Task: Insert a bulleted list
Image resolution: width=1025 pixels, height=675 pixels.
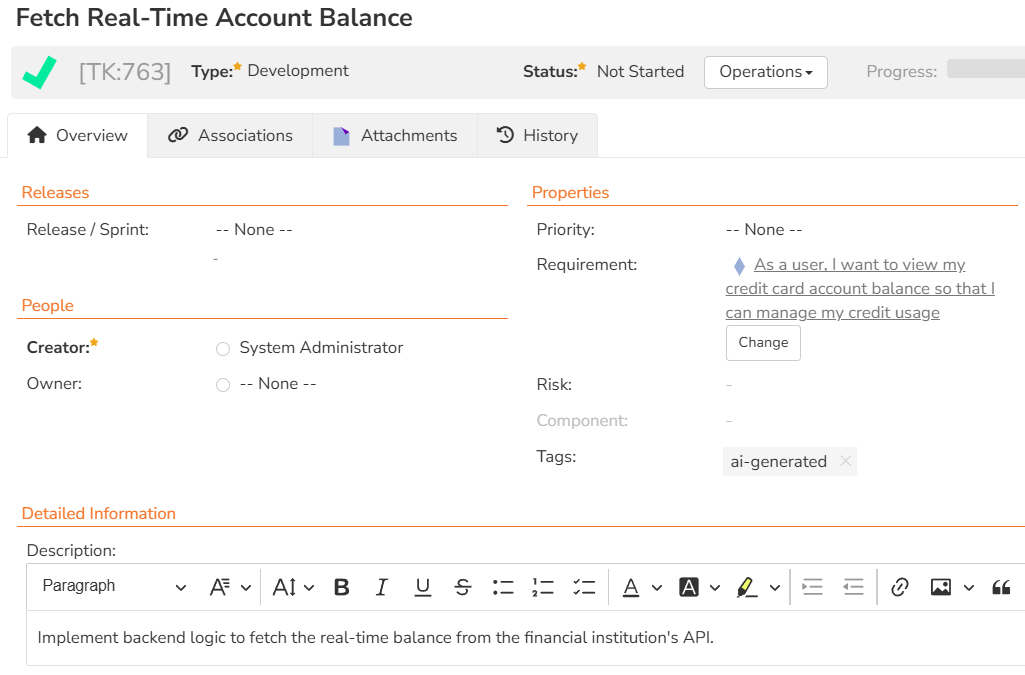Action: pos(502,588)
